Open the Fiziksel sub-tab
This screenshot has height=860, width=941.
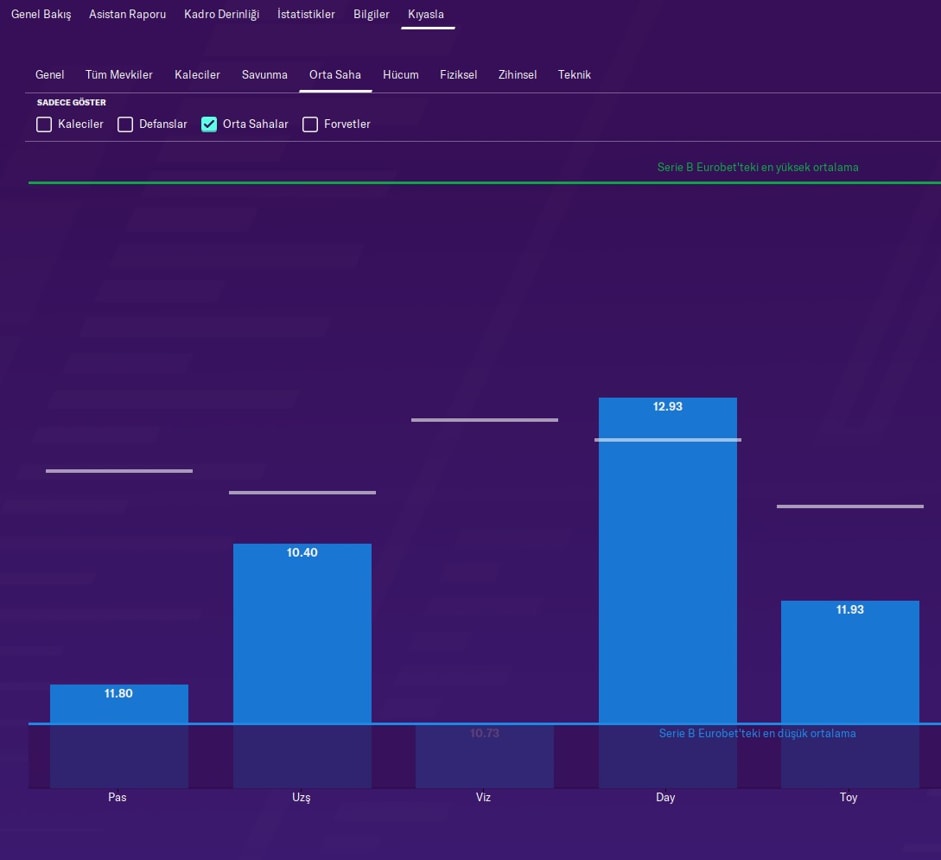point(458,75)
